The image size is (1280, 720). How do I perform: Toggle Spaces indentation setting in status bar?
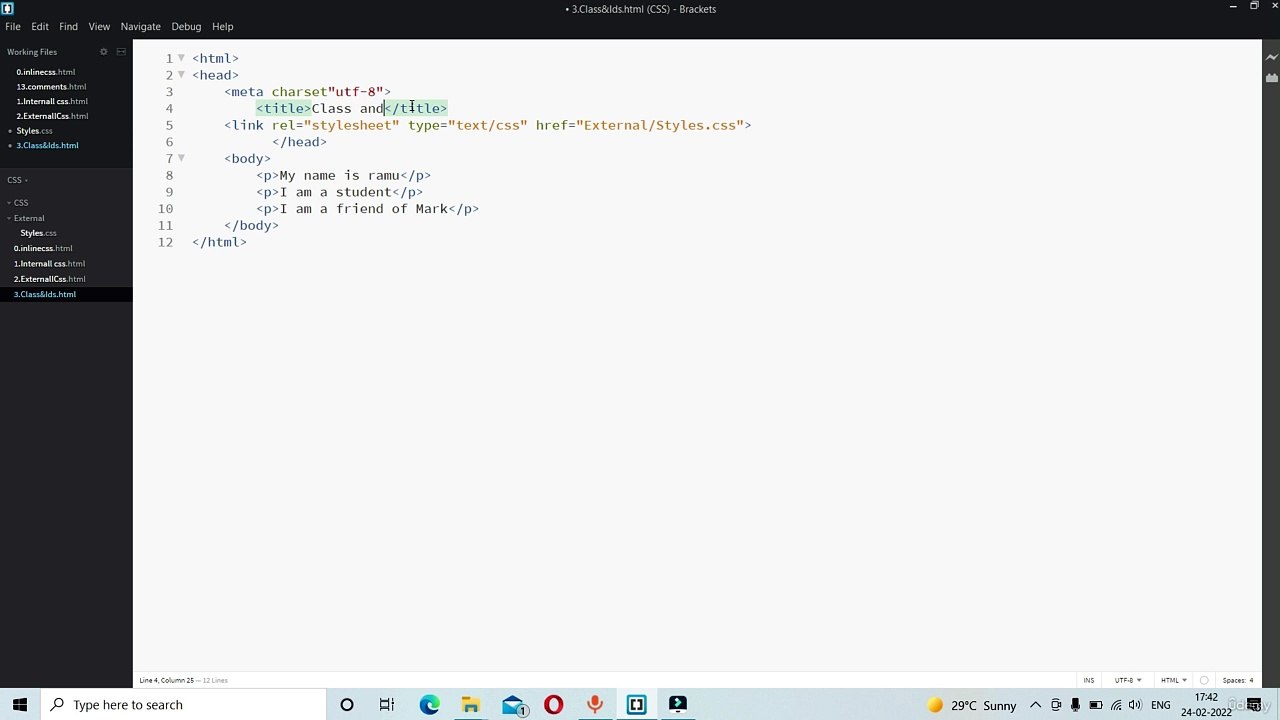click(x=1237, y=680)
